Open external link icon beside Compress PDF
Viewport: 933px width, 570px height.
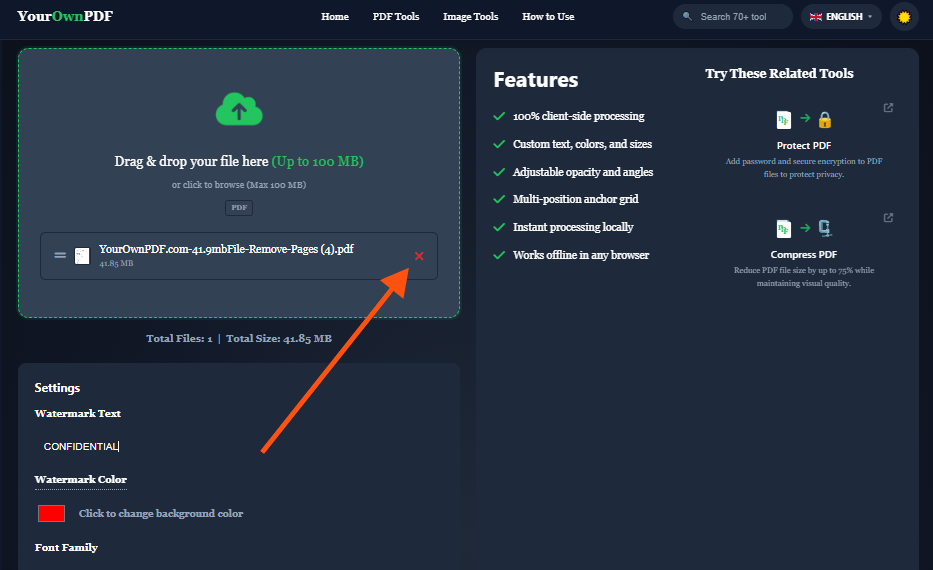pos(888,218)
